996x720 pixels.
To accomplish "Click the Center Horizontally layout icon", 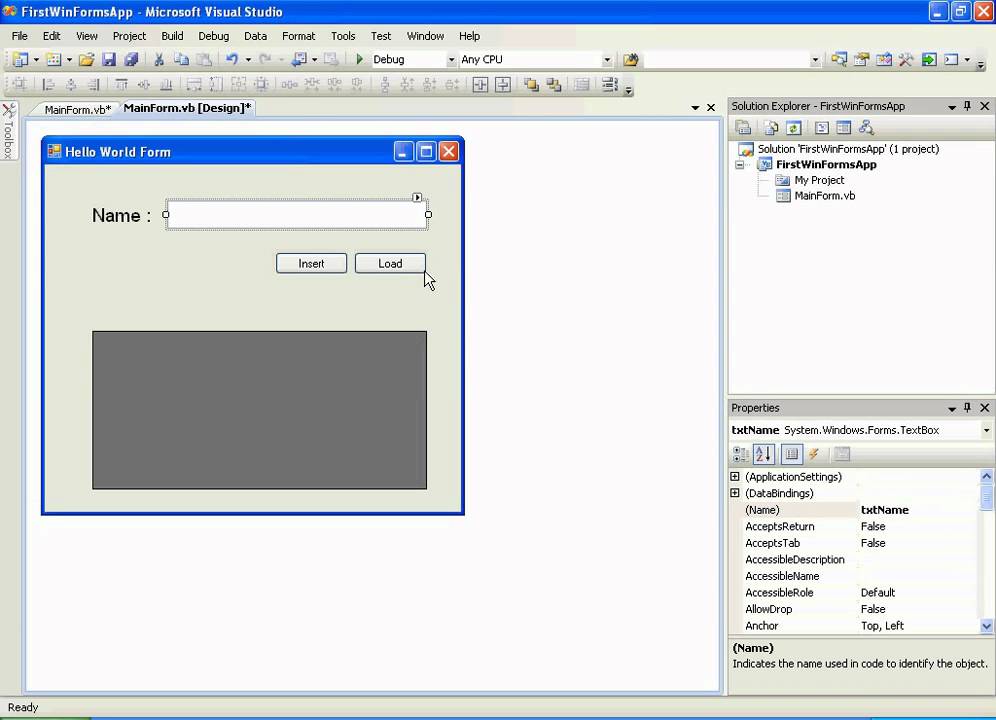I will 480,85.
